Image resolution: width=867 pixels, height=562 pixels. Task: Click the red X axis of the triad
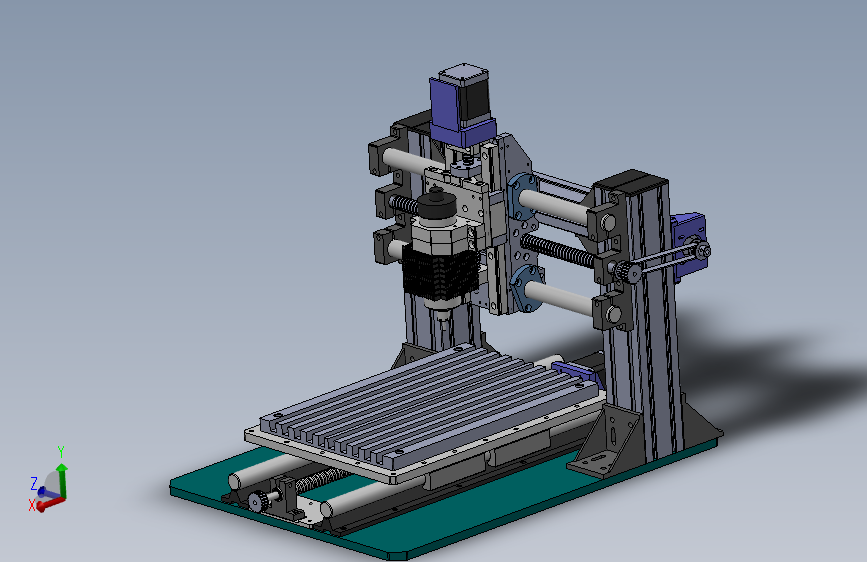50,503
